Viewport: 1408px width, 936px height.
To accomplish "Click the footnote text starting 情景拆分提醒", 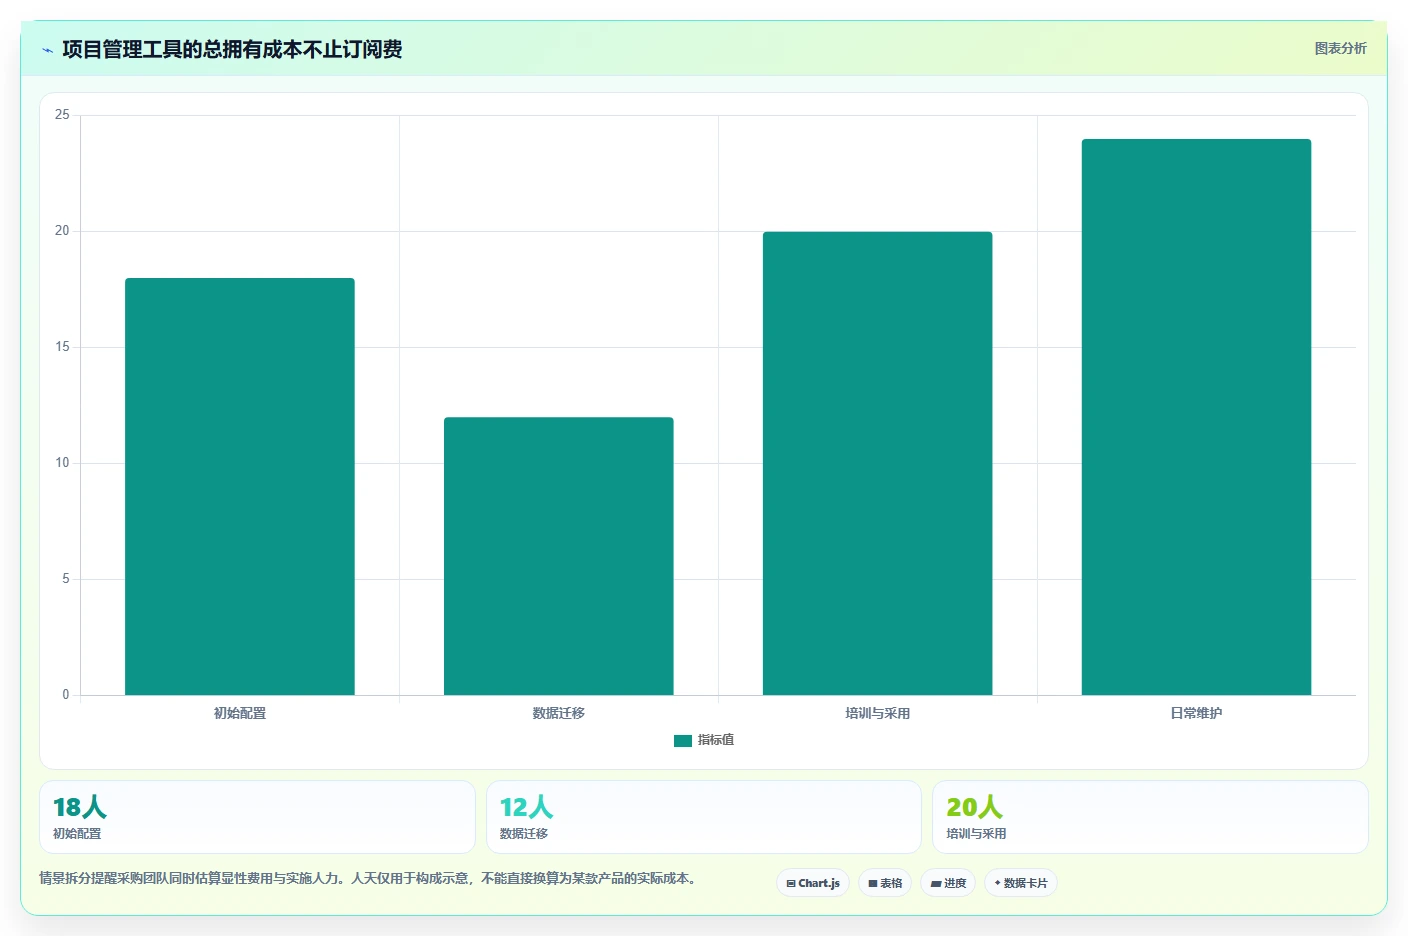I will pyautogui.click(x=367, y=878).
